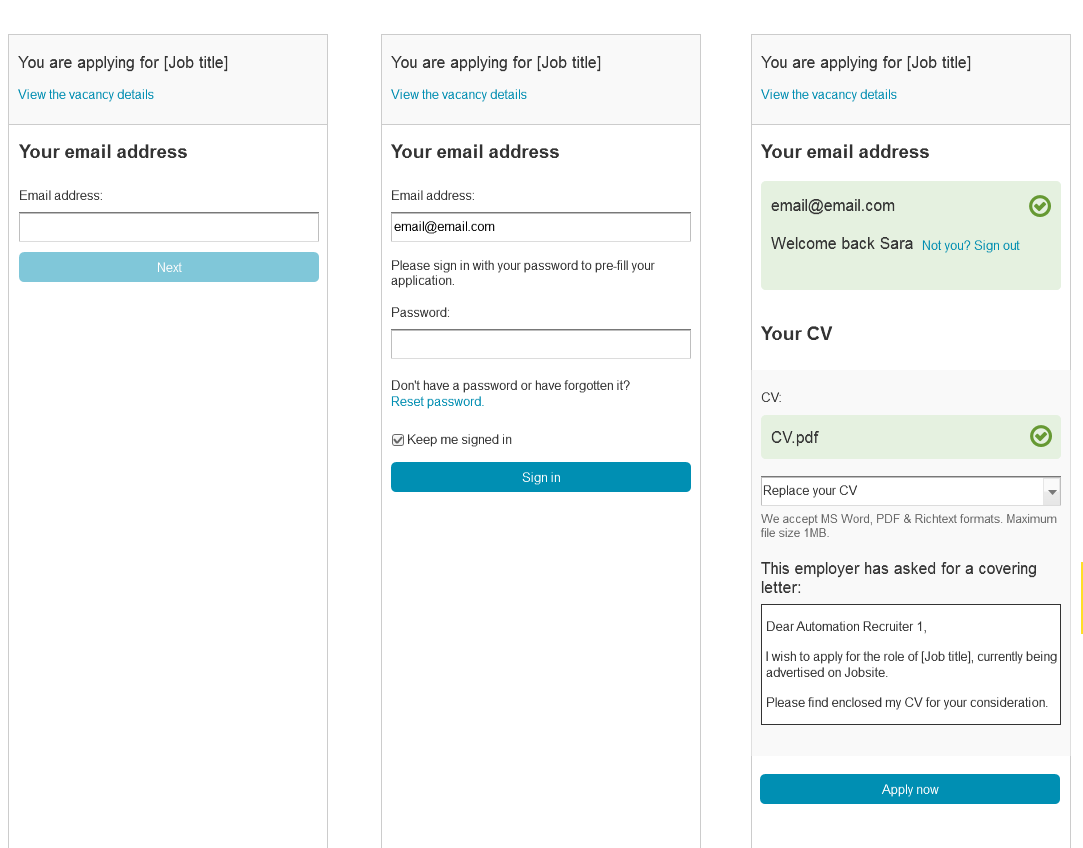Click the Not you? Sign out link
This screenshot has height=848, width=1083.
tap(970, 246)
